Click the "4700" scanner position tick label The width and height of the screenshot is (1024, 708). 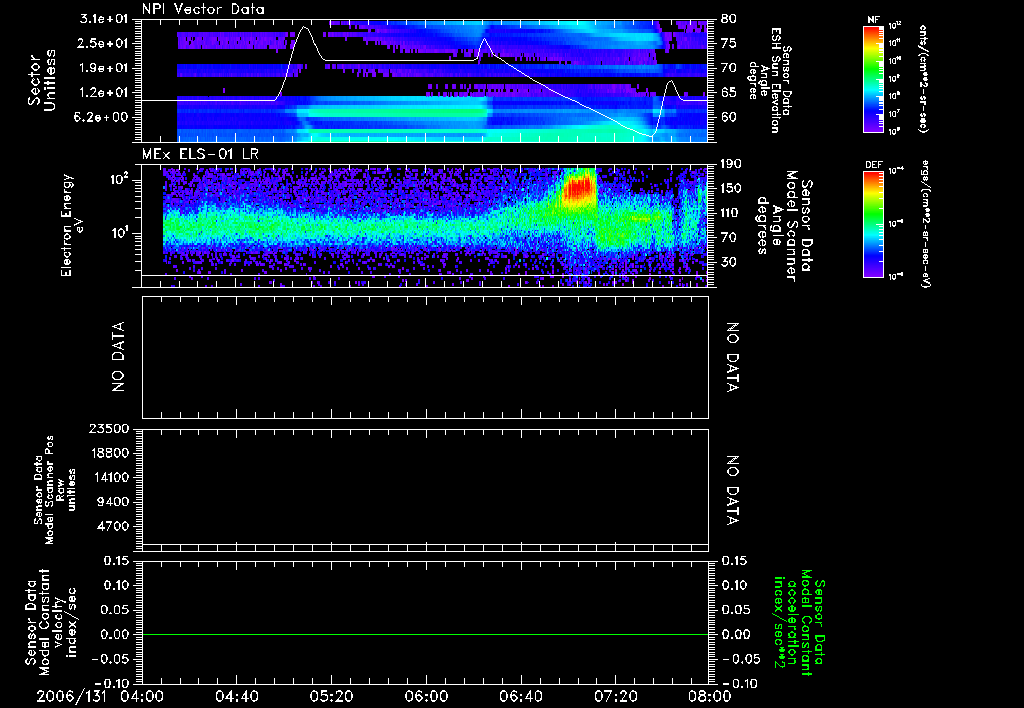click(115, 526)
